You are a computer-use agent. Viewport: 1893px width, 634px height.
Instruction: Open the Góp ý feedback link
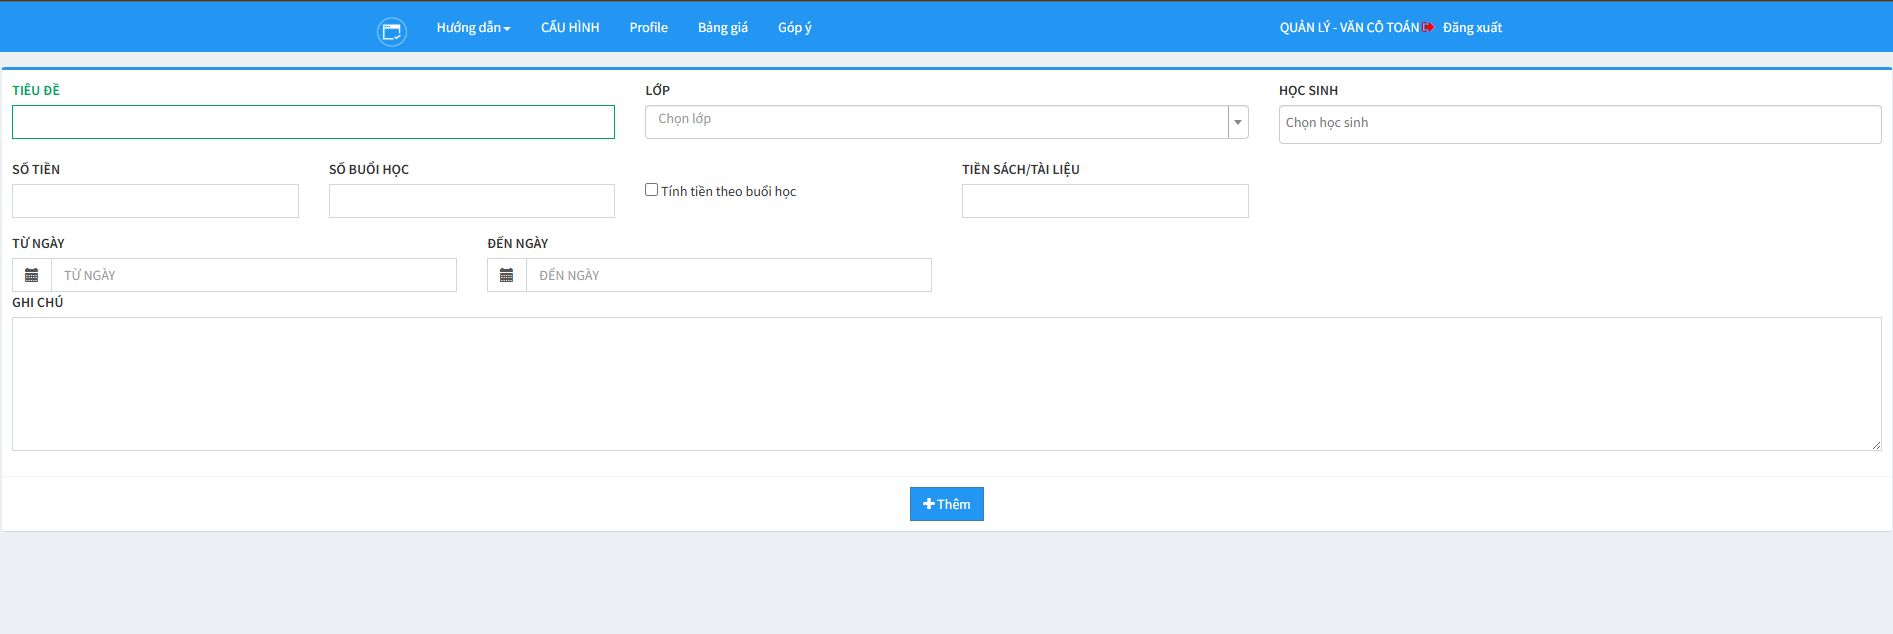point(794,27)
